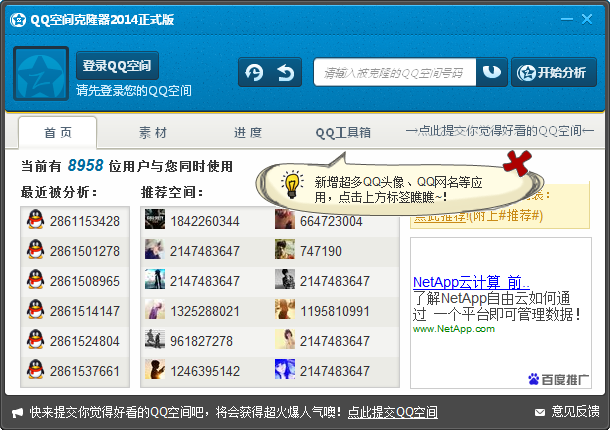Click recently analyzed number 2861537661
This screenshot has width=610, height=430.
[x=85, y=371]
